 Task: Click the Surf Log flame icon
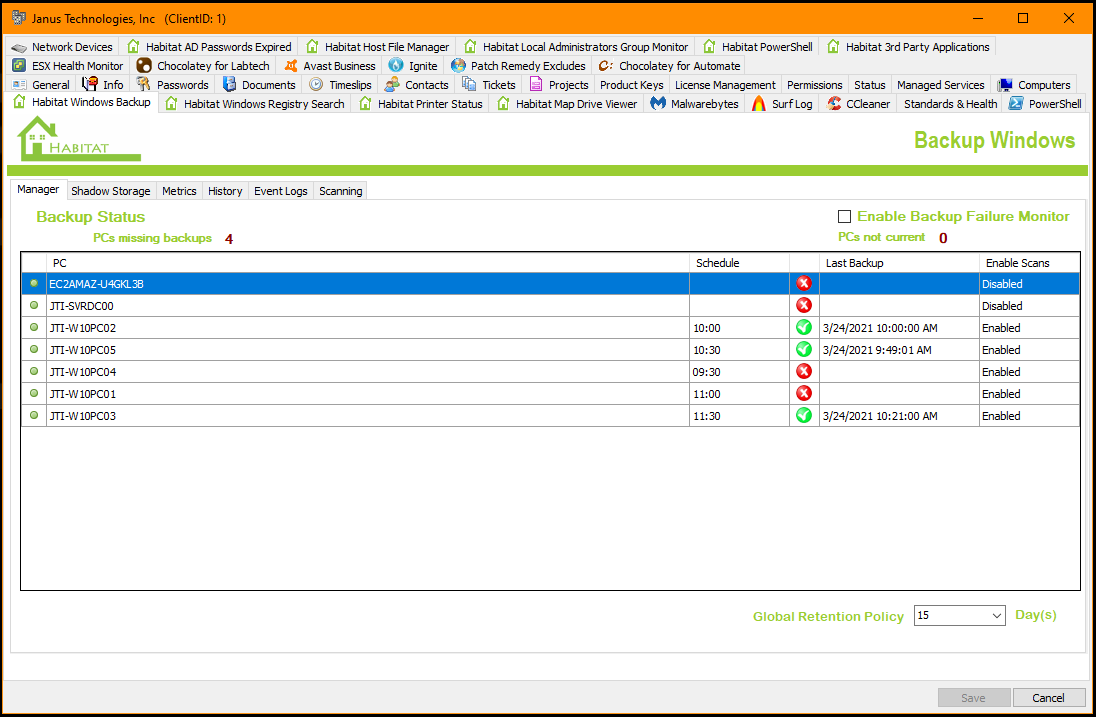pyautogui.click(x=759, y=104)
